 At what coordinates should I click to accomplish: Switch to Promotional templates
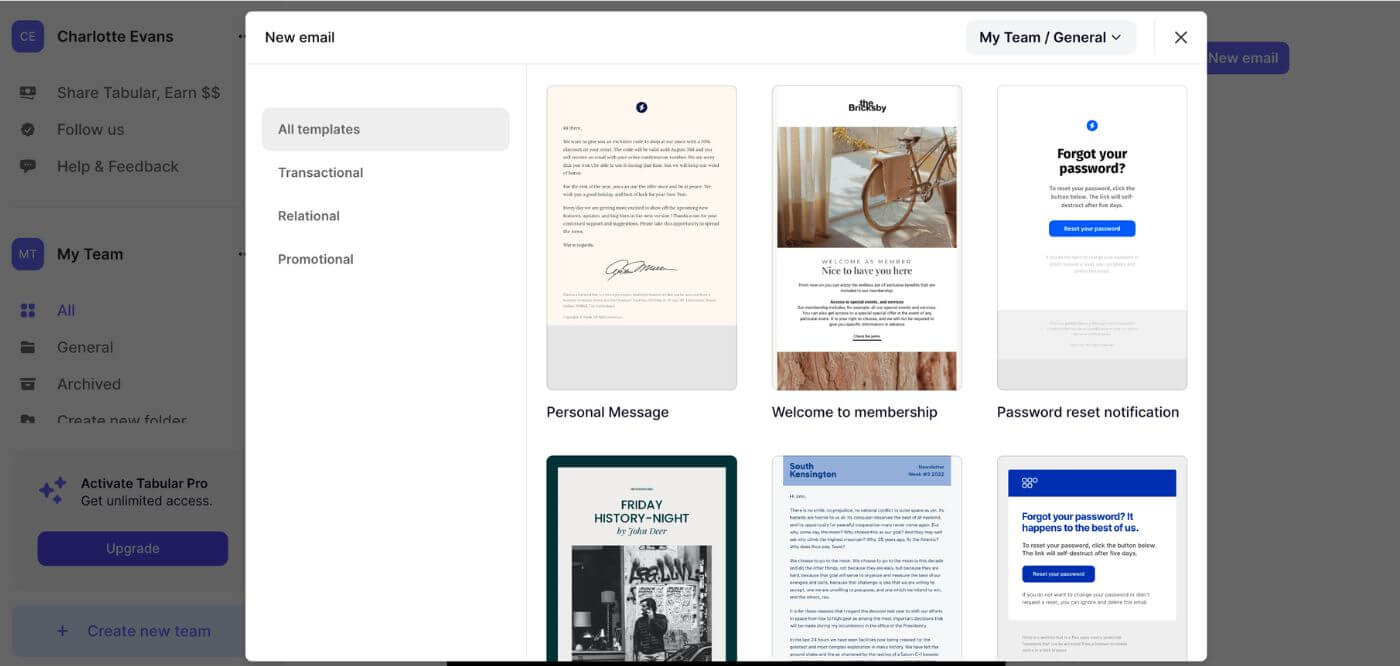coord(316,259)
